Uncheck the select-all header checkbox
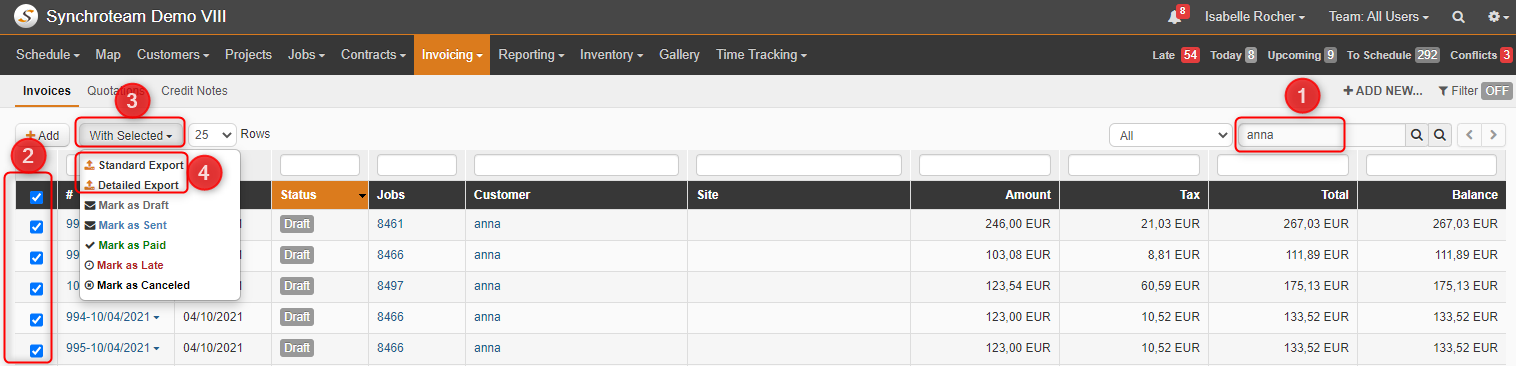The width and height of the screenshot is (1516, 366). click(x=36, y=197)
